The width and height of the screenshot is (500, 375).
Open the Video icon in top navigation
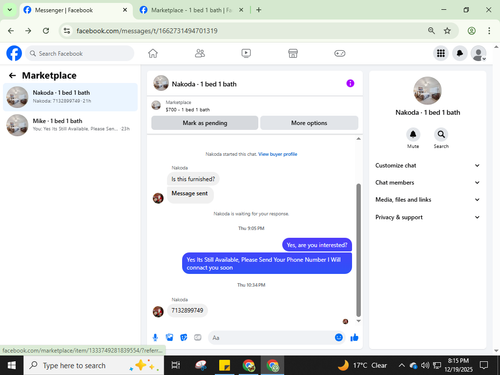coord(246,53)
